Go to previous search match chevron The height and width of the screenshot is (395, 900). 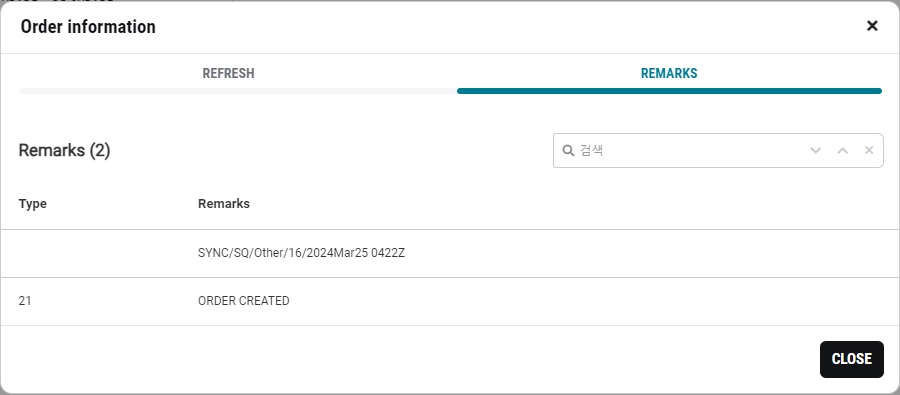[x=842, y=150]
